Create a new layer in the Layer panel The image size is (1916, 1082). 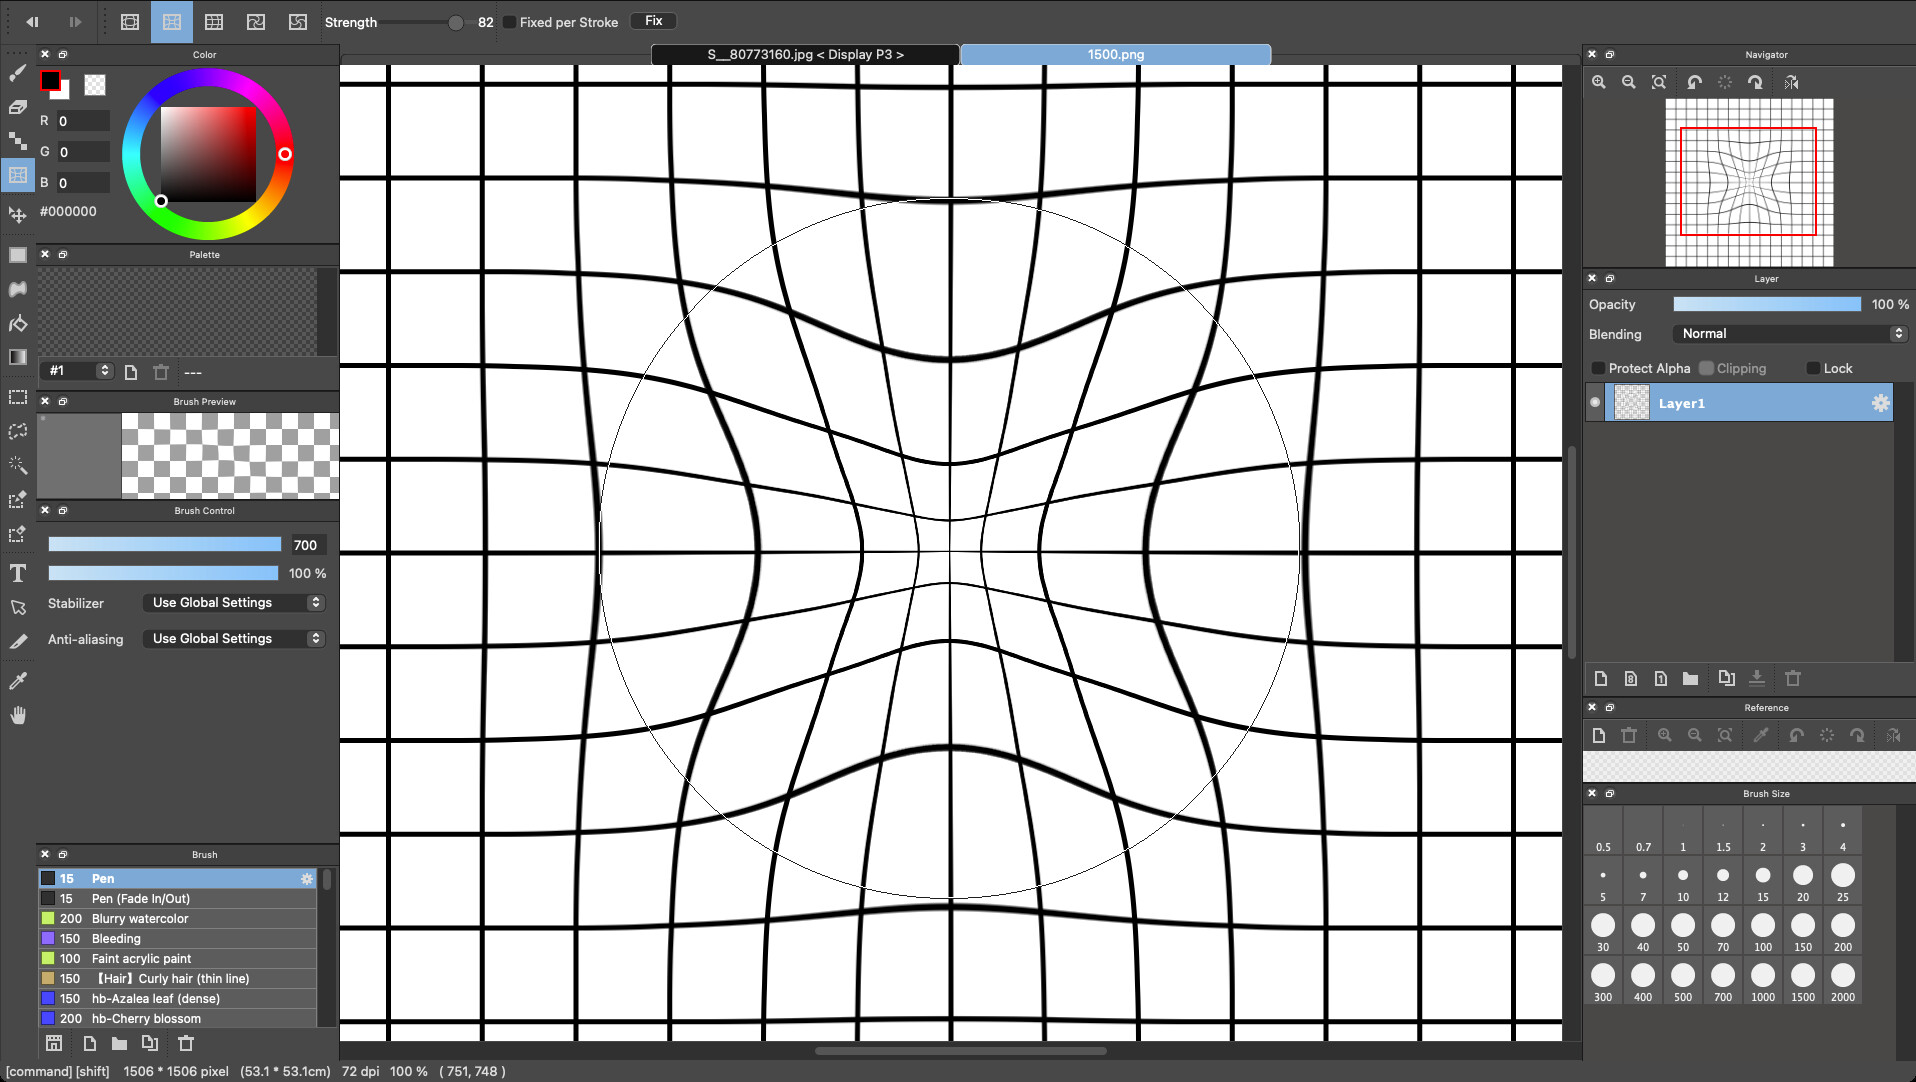point(1600,678)
